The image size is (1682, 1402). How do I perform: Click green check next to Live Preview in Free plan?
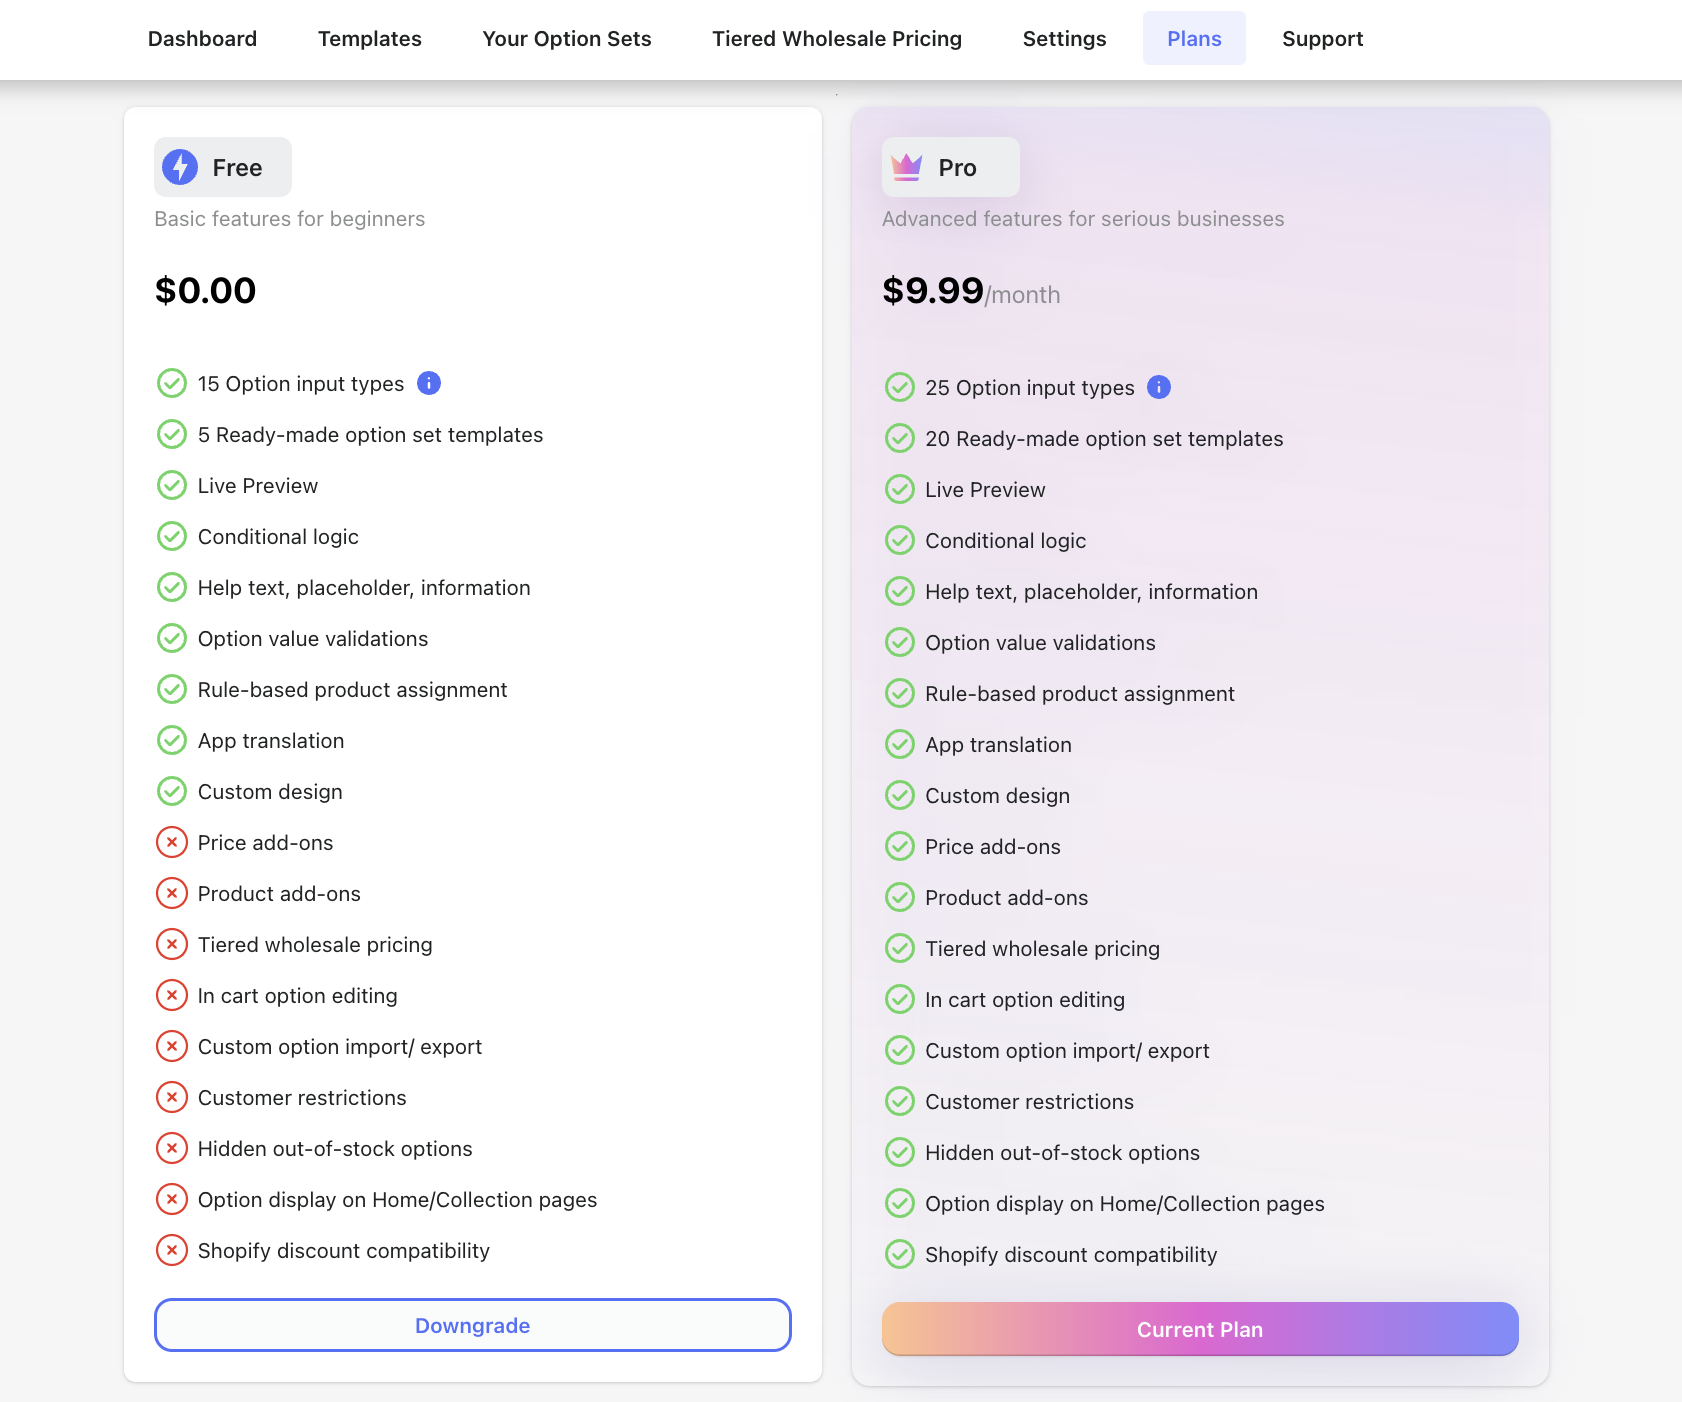172,485
